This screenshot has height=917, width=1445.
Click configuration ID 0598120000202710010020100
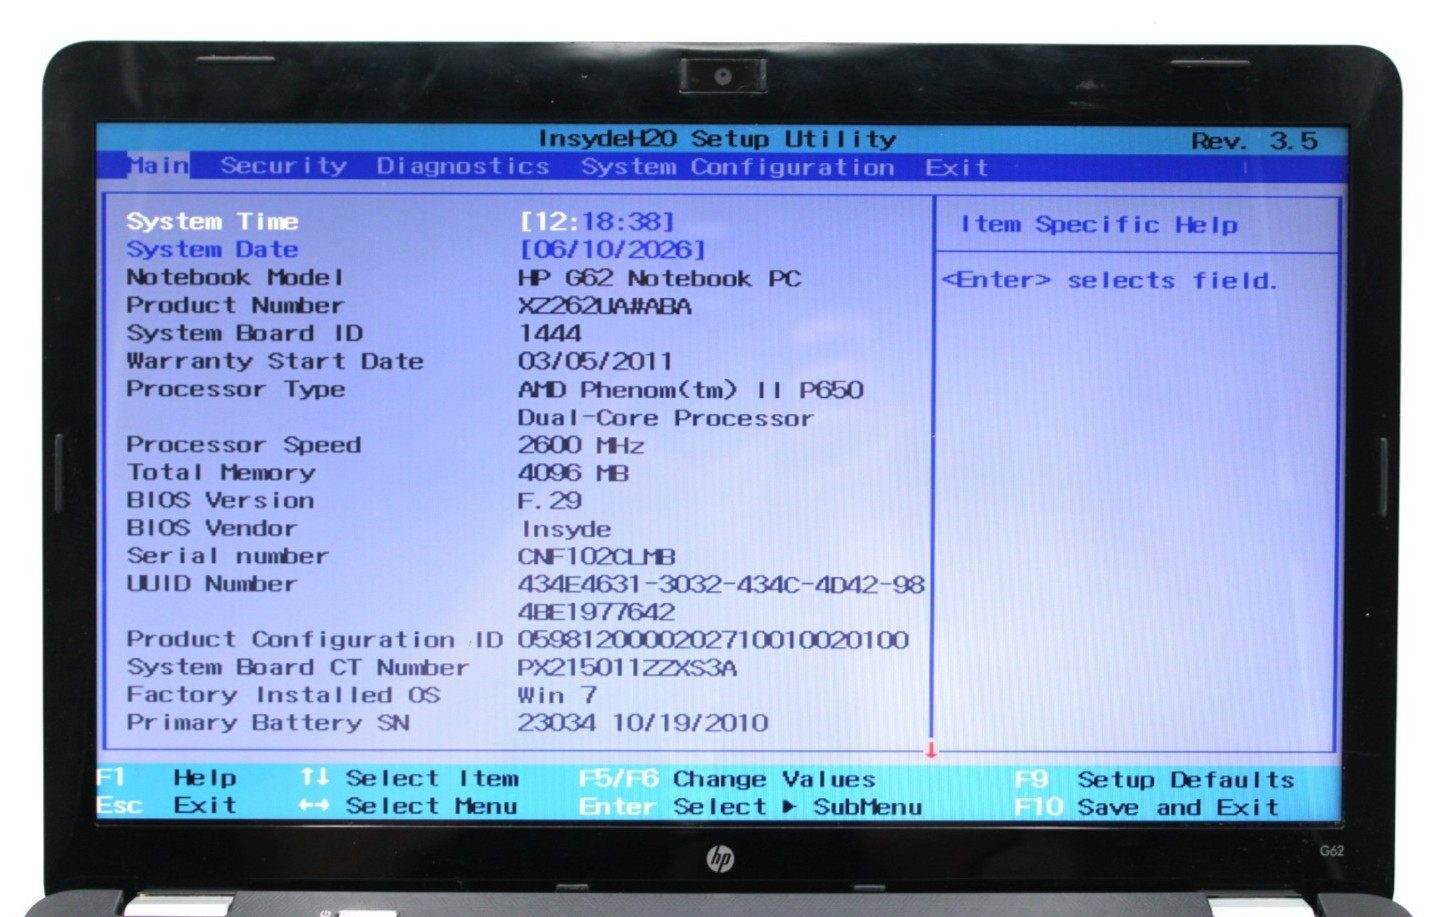(x=713, y=640)
